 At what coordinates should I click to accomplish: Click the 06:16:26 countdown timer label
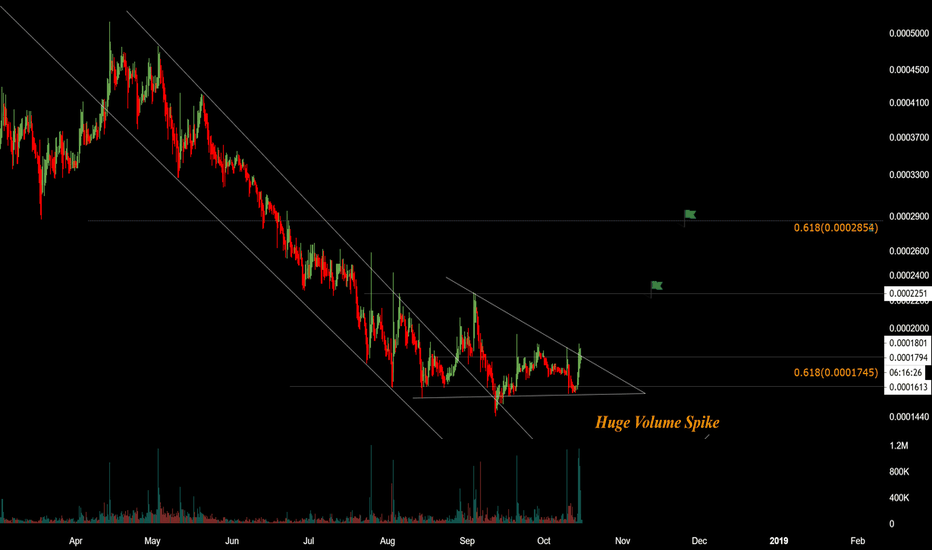click(x=906, y=373)
